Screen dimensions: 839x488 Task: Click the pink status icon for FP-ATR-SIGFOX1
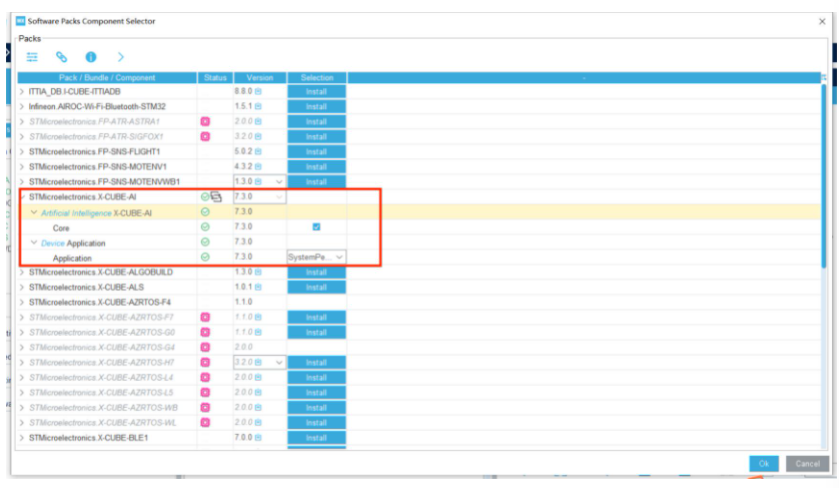[205, 136]
